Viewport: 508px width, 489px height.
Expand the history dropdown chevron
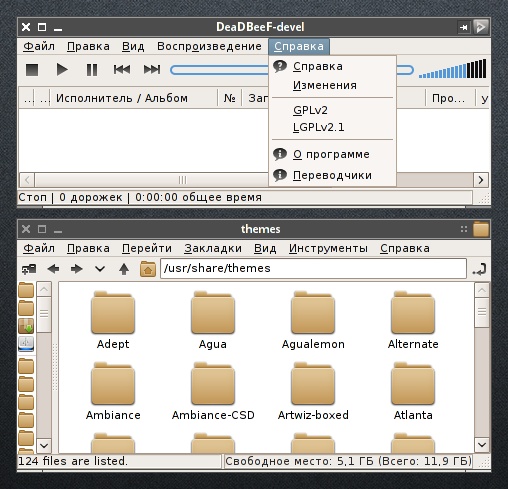pyautogui.click(x=100, y=269)
